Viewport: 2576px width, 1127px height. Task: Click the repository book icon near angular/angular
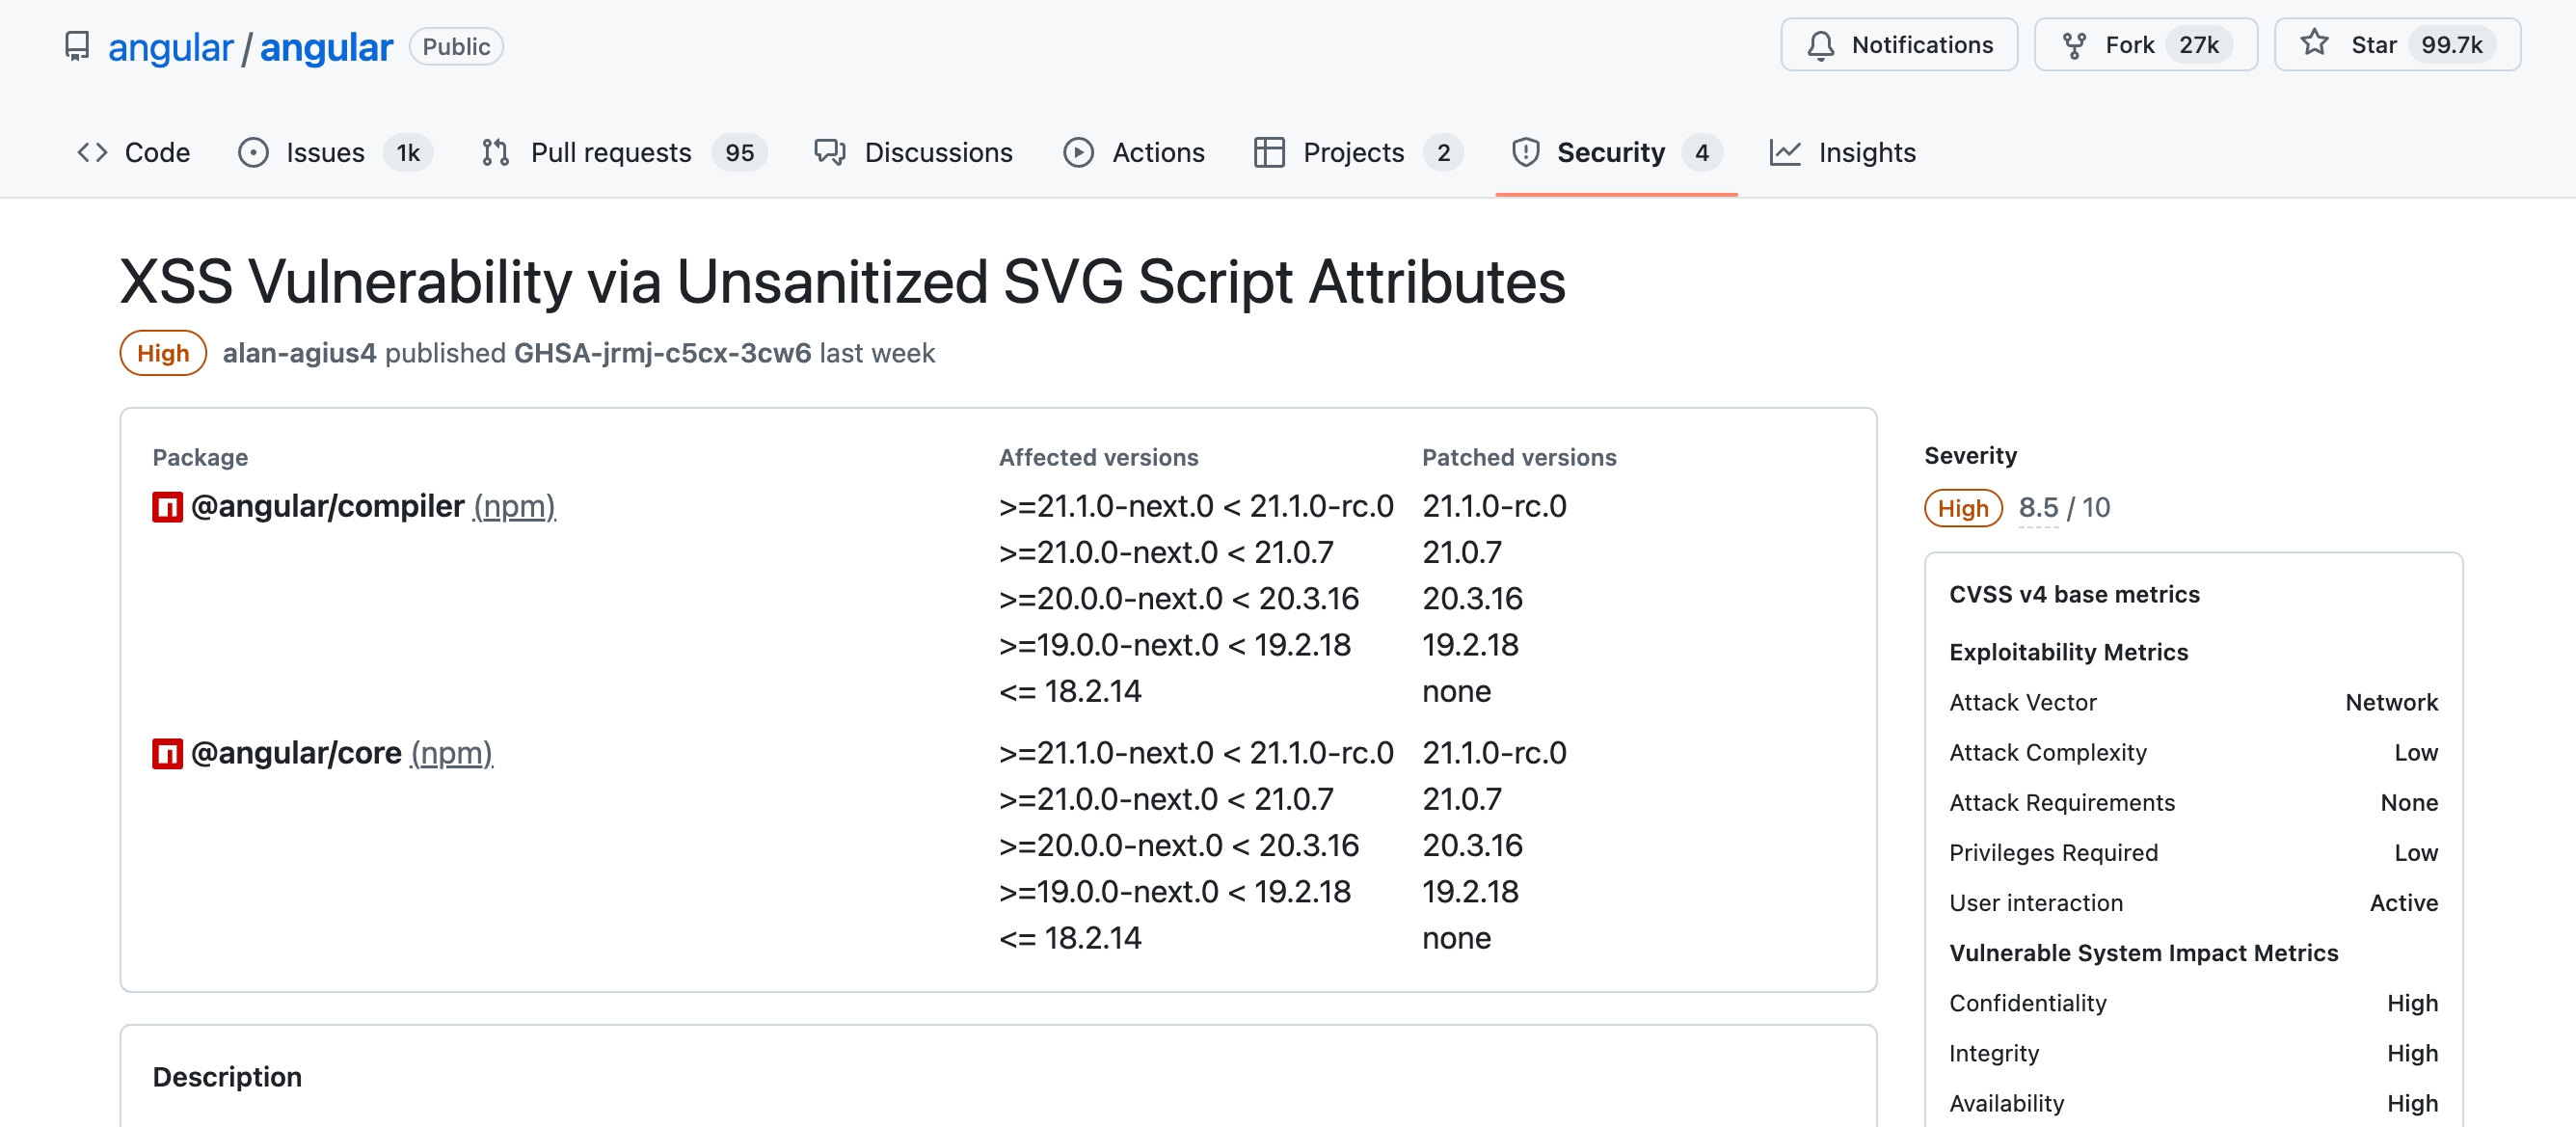(77, 46)
